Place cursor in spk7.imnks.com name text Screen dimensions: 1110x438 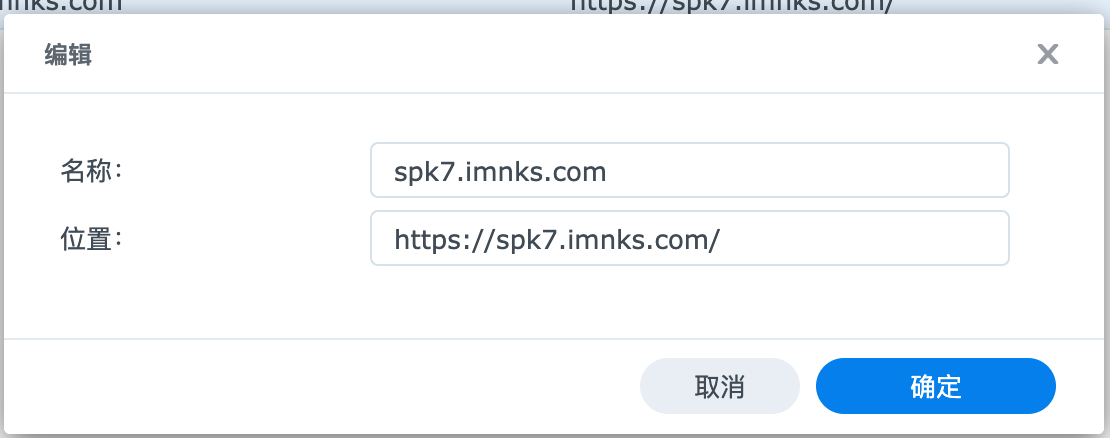(x=500, y=172)
